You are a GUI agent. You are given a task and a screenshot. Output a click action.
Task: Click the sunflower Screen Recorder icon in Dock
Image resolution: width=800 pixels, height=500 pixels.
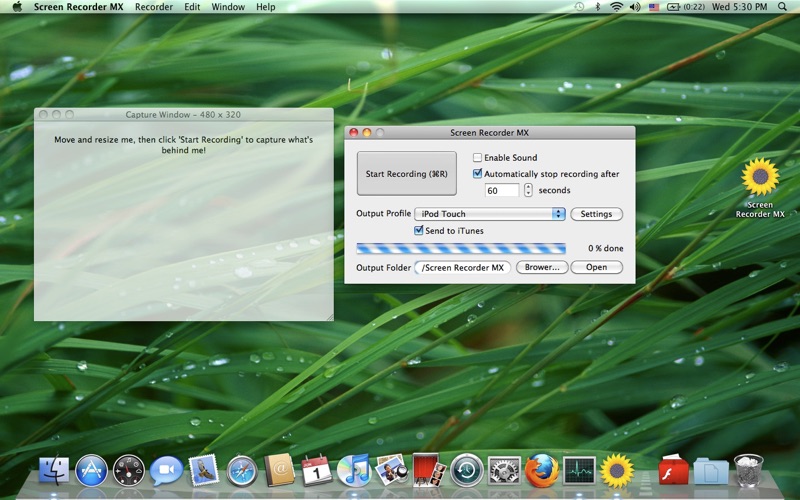[x=617, y=468]
